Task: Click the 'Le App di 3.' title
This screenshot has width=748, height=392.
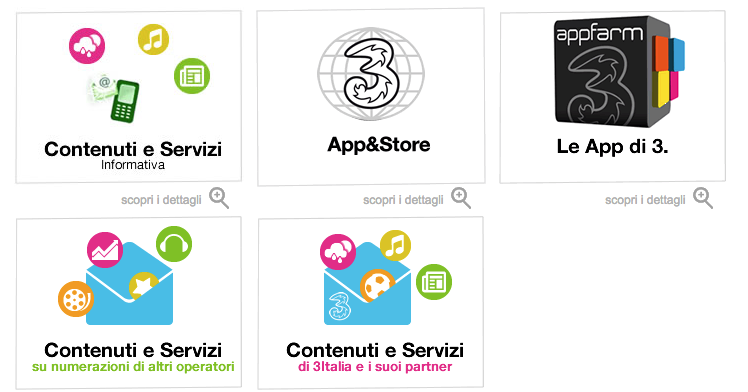Action: tap(613, 146)
